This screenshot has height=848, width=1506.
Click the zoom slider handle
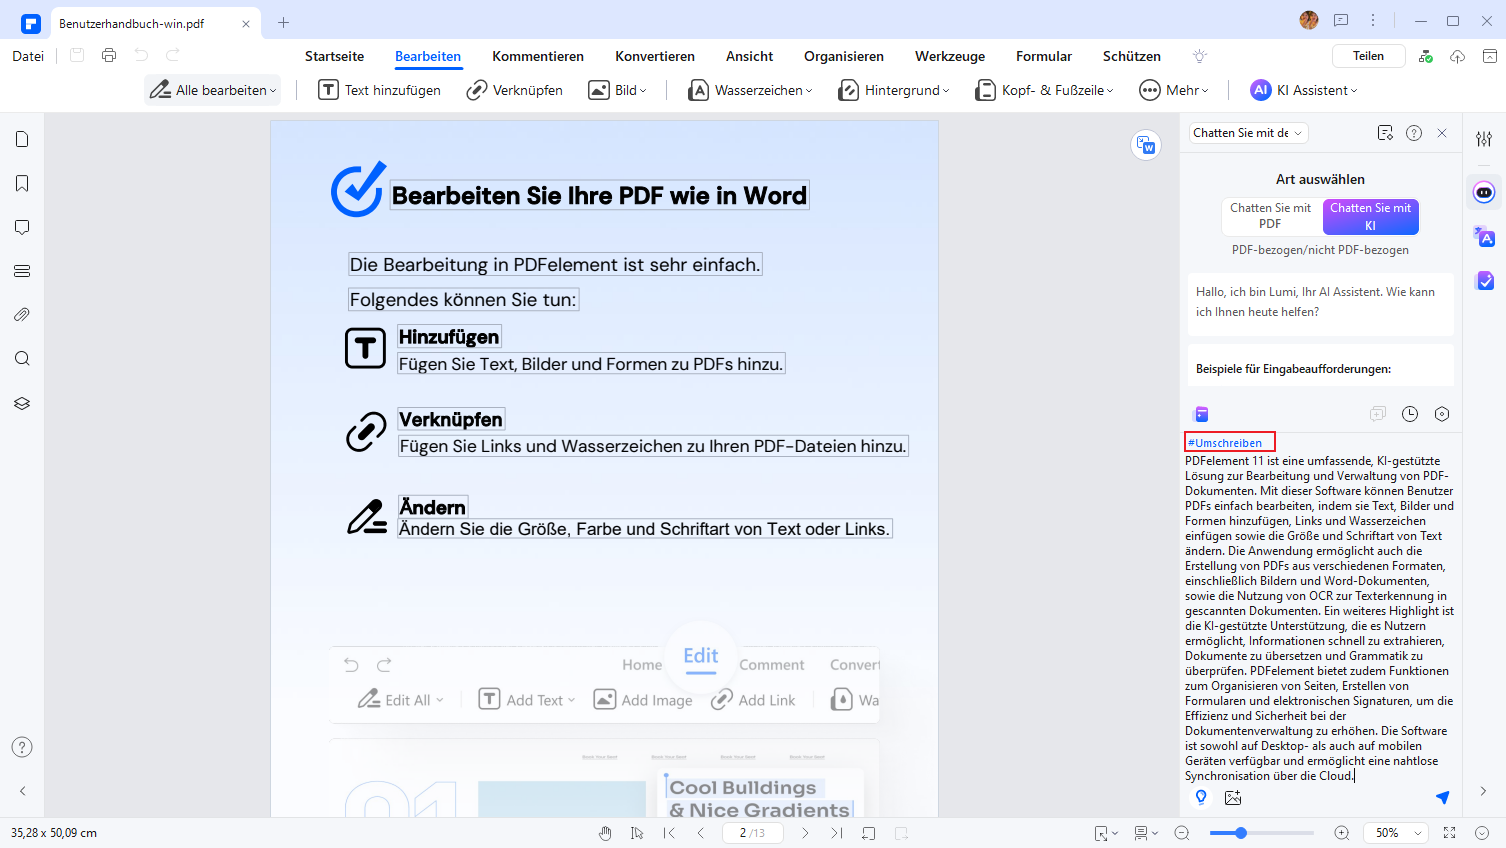(x=1241, y=833)
